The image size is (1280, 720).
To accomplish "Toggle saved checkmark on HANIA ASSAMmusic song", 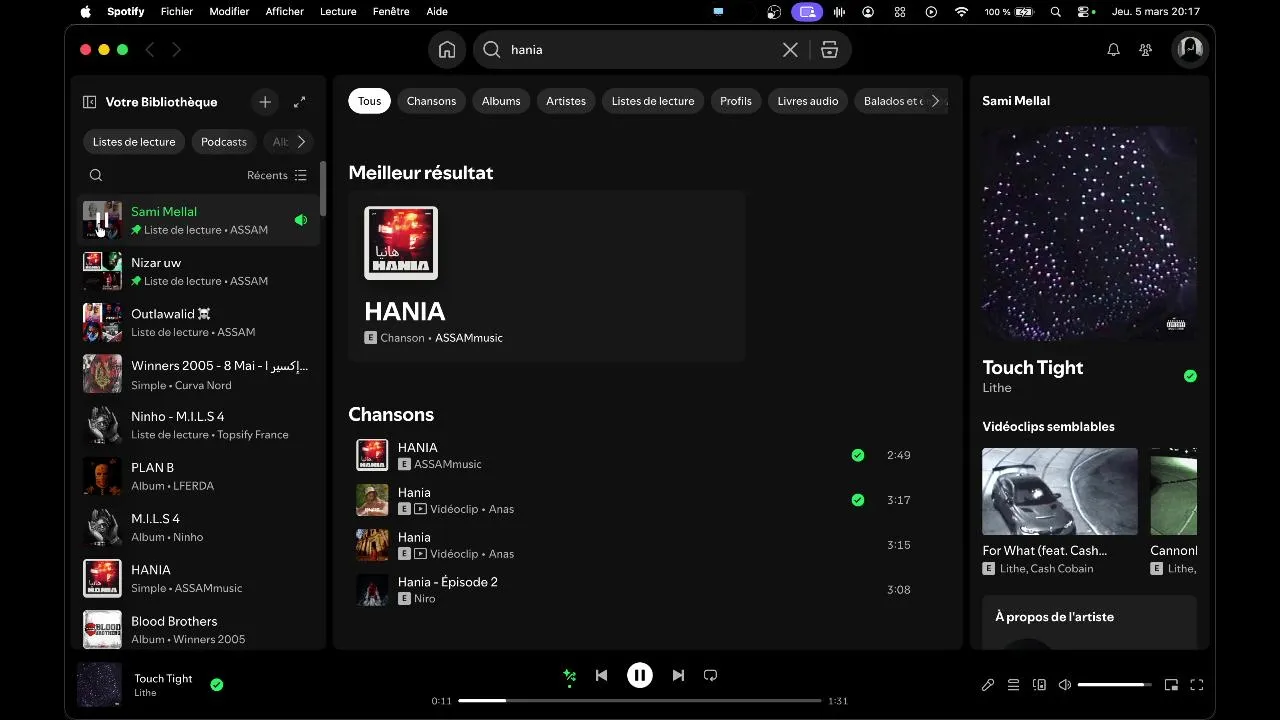I will click(x=857, y=455).
